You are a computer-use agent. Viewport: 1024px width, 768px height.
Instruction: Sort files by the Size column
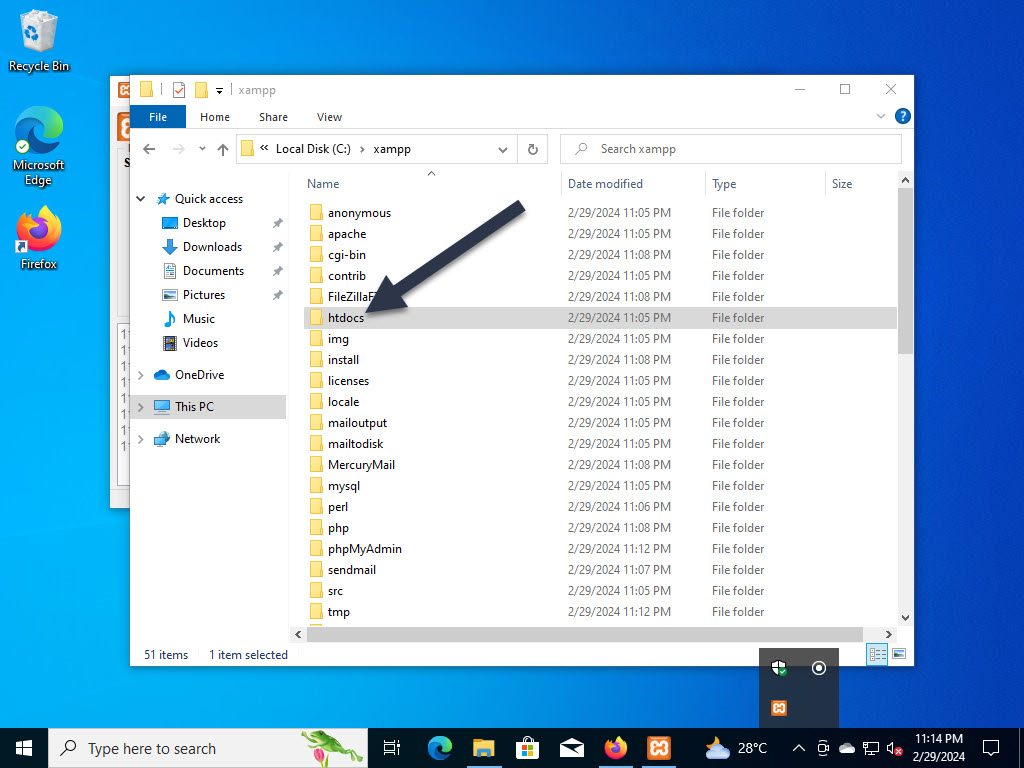[841, 184]
